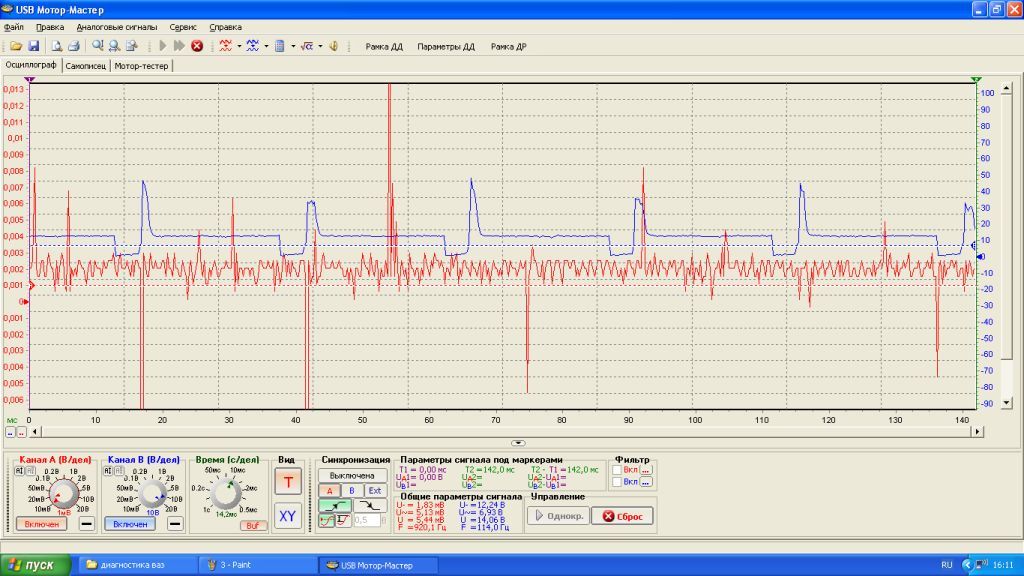
Task: Select rising edge trigger slope
Action: 334,505
